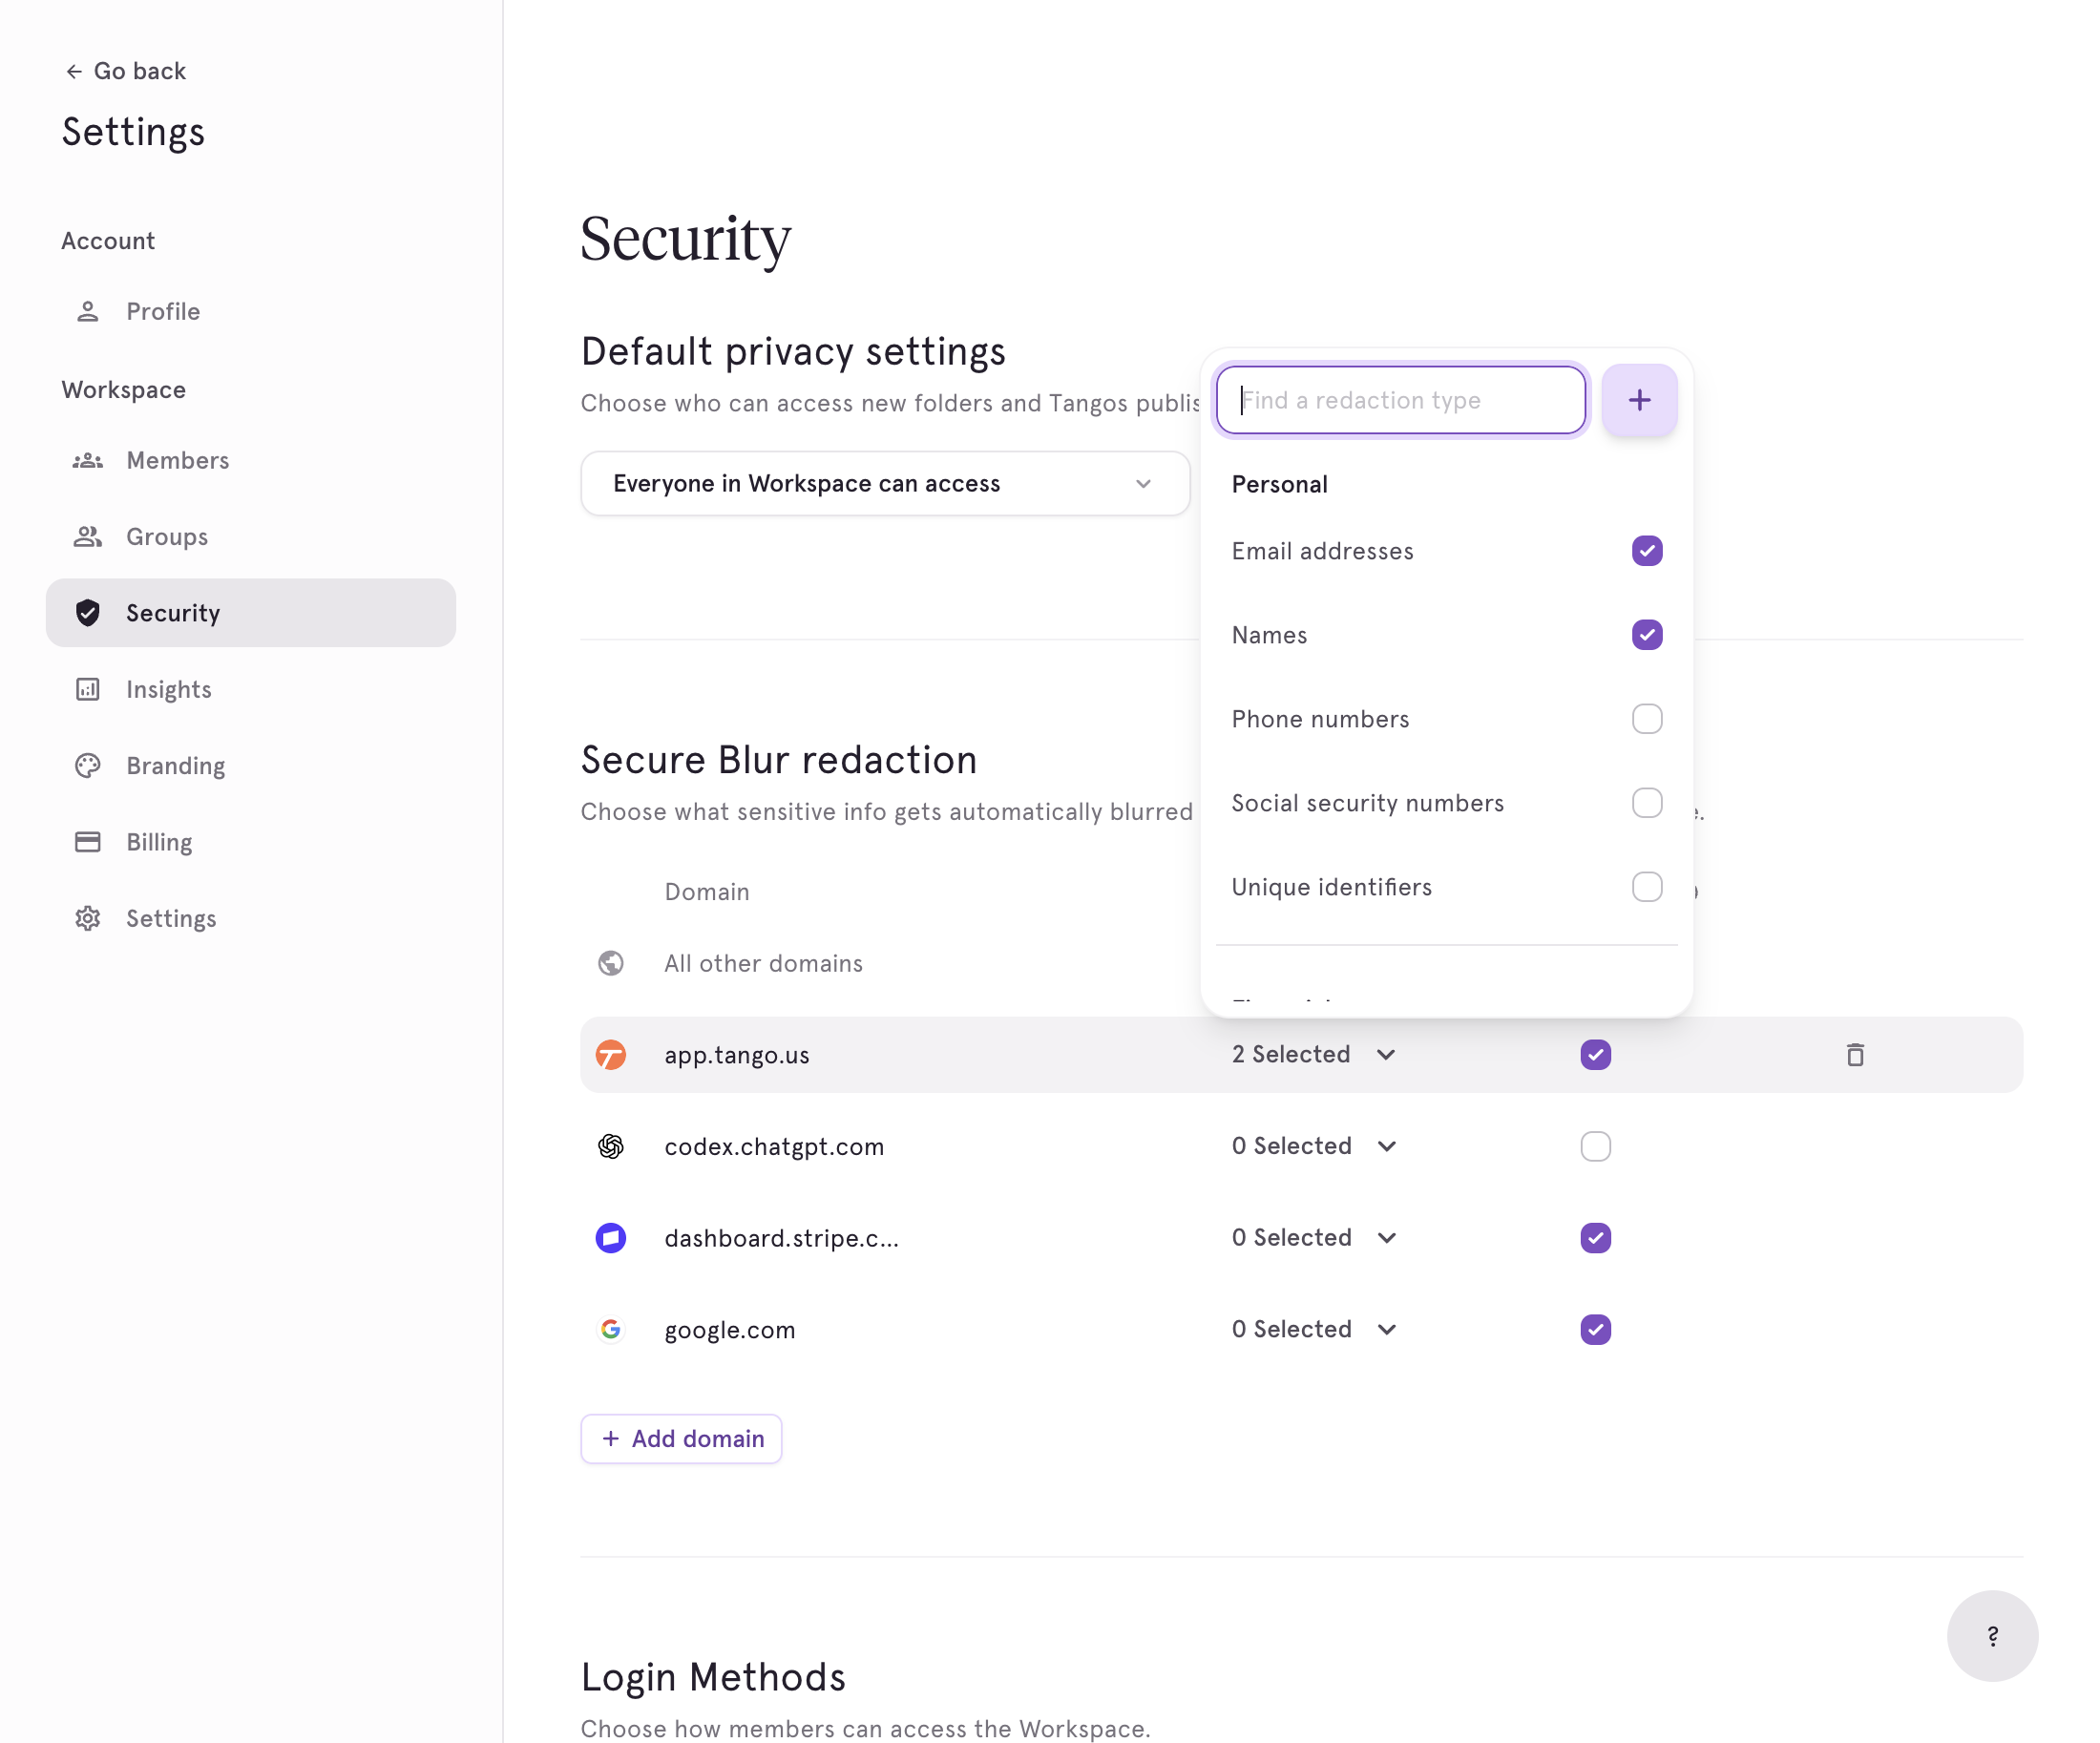Click the globe icon for All other domains

pos(611,963)
